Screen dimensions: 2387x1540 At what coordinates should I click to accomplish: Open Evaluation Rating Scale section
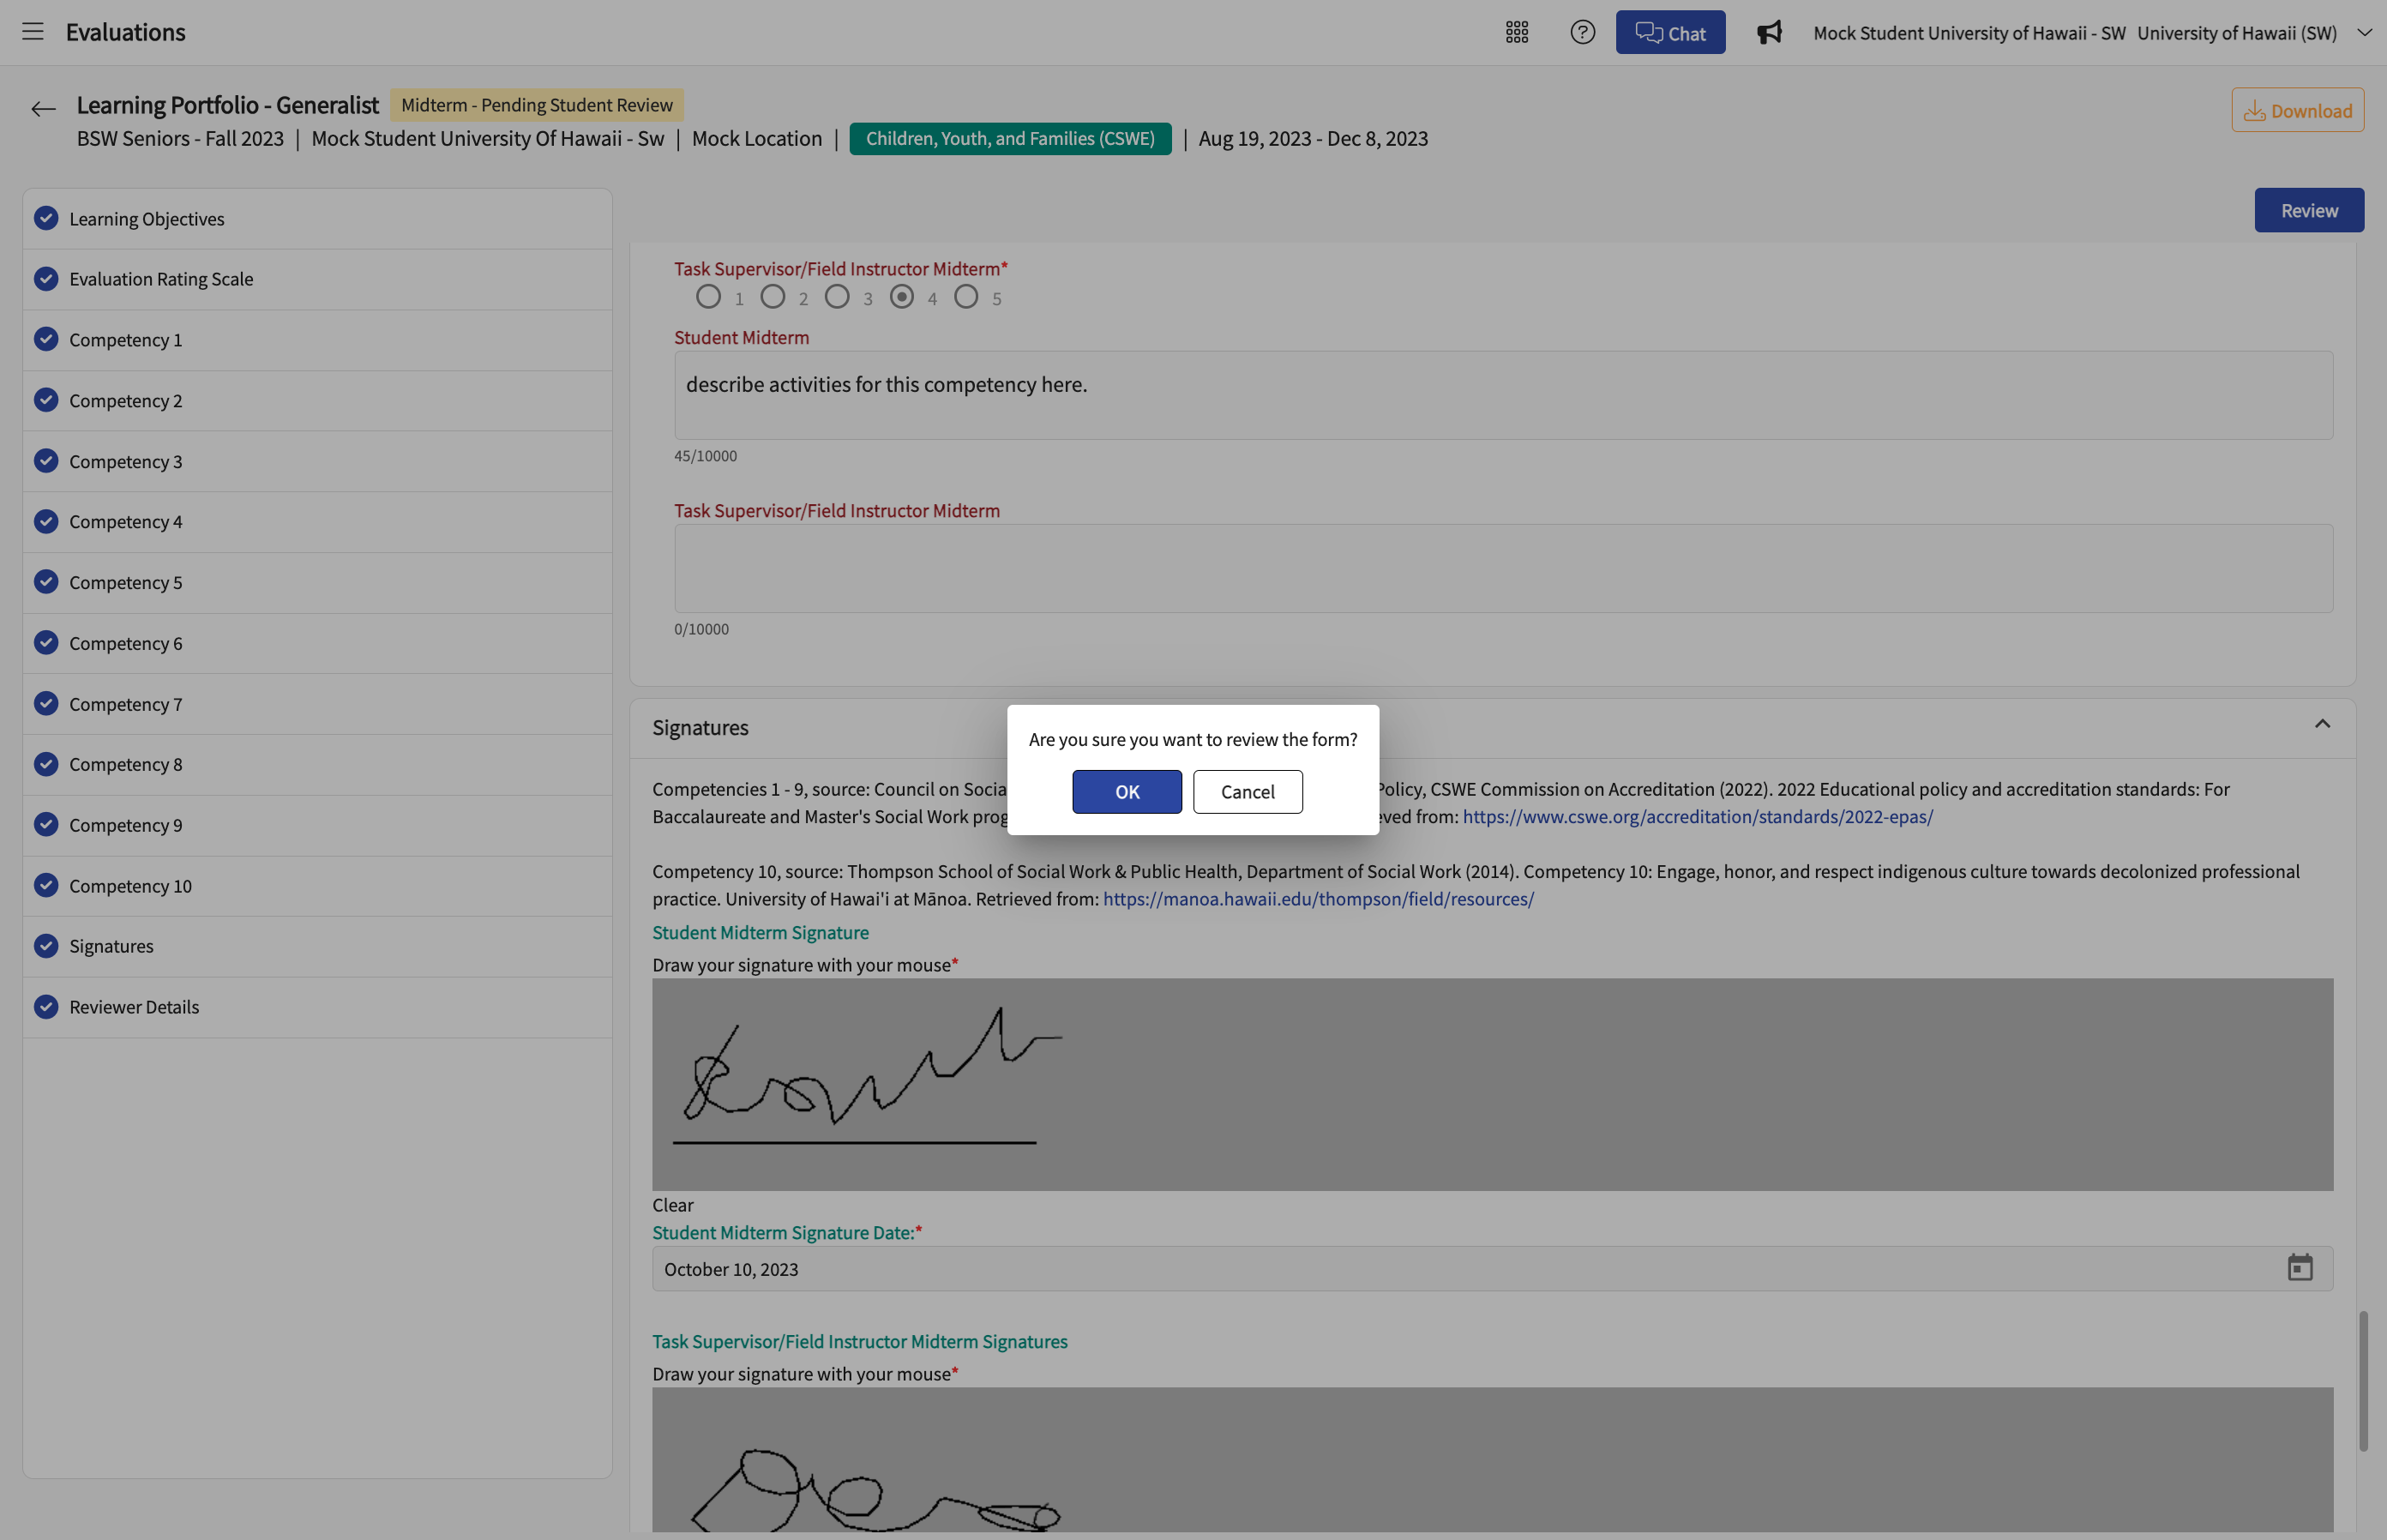tap(317, 279)
